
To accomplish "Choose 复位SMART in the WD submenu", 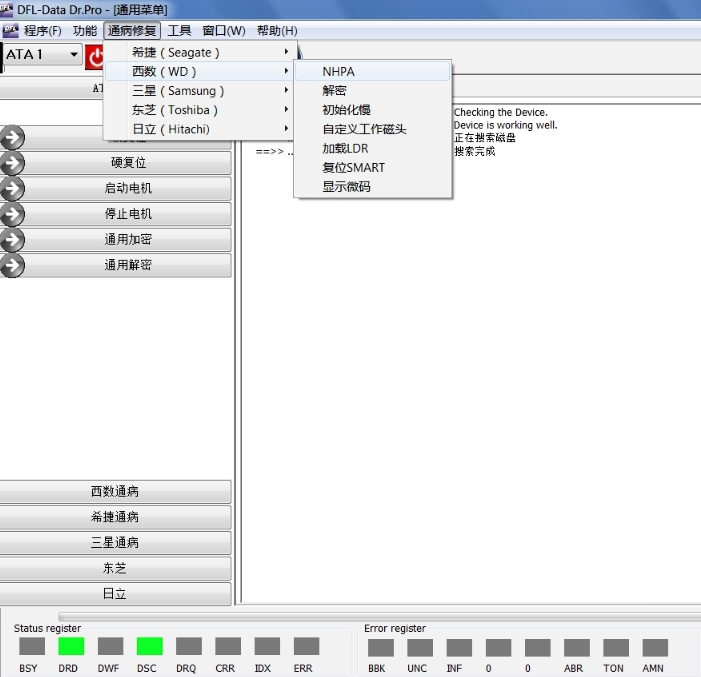I will click(353, 168).
